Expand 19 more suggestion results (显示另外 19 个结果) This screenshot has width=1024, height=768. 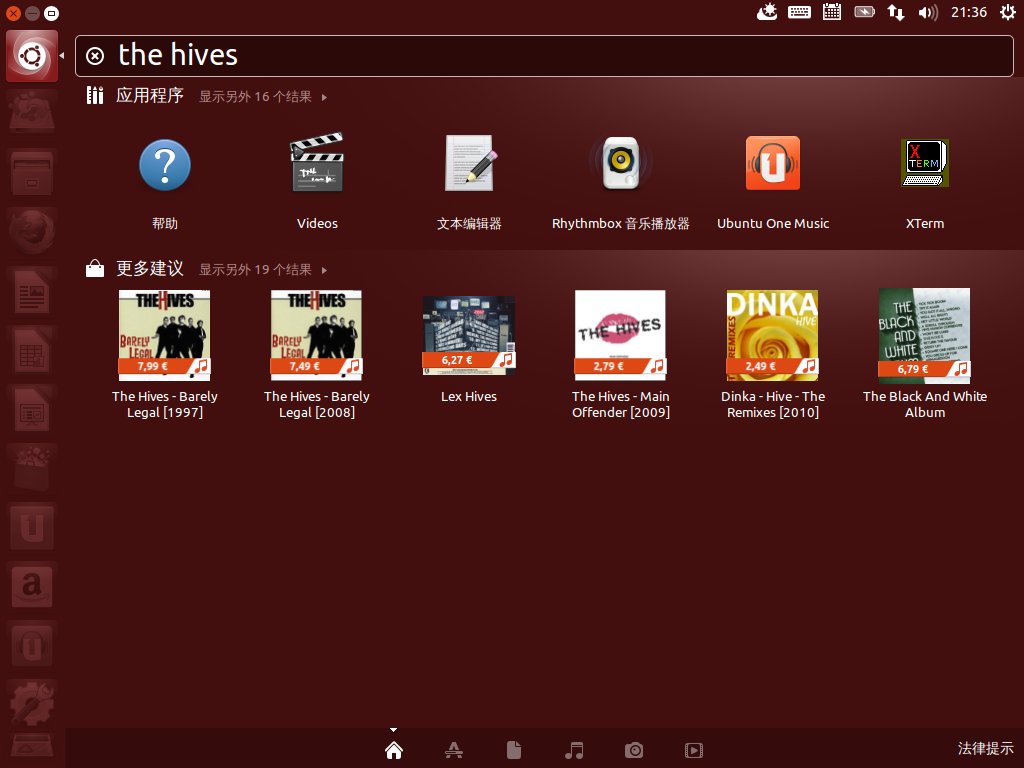pyautogui.click(x=263, y=270)
